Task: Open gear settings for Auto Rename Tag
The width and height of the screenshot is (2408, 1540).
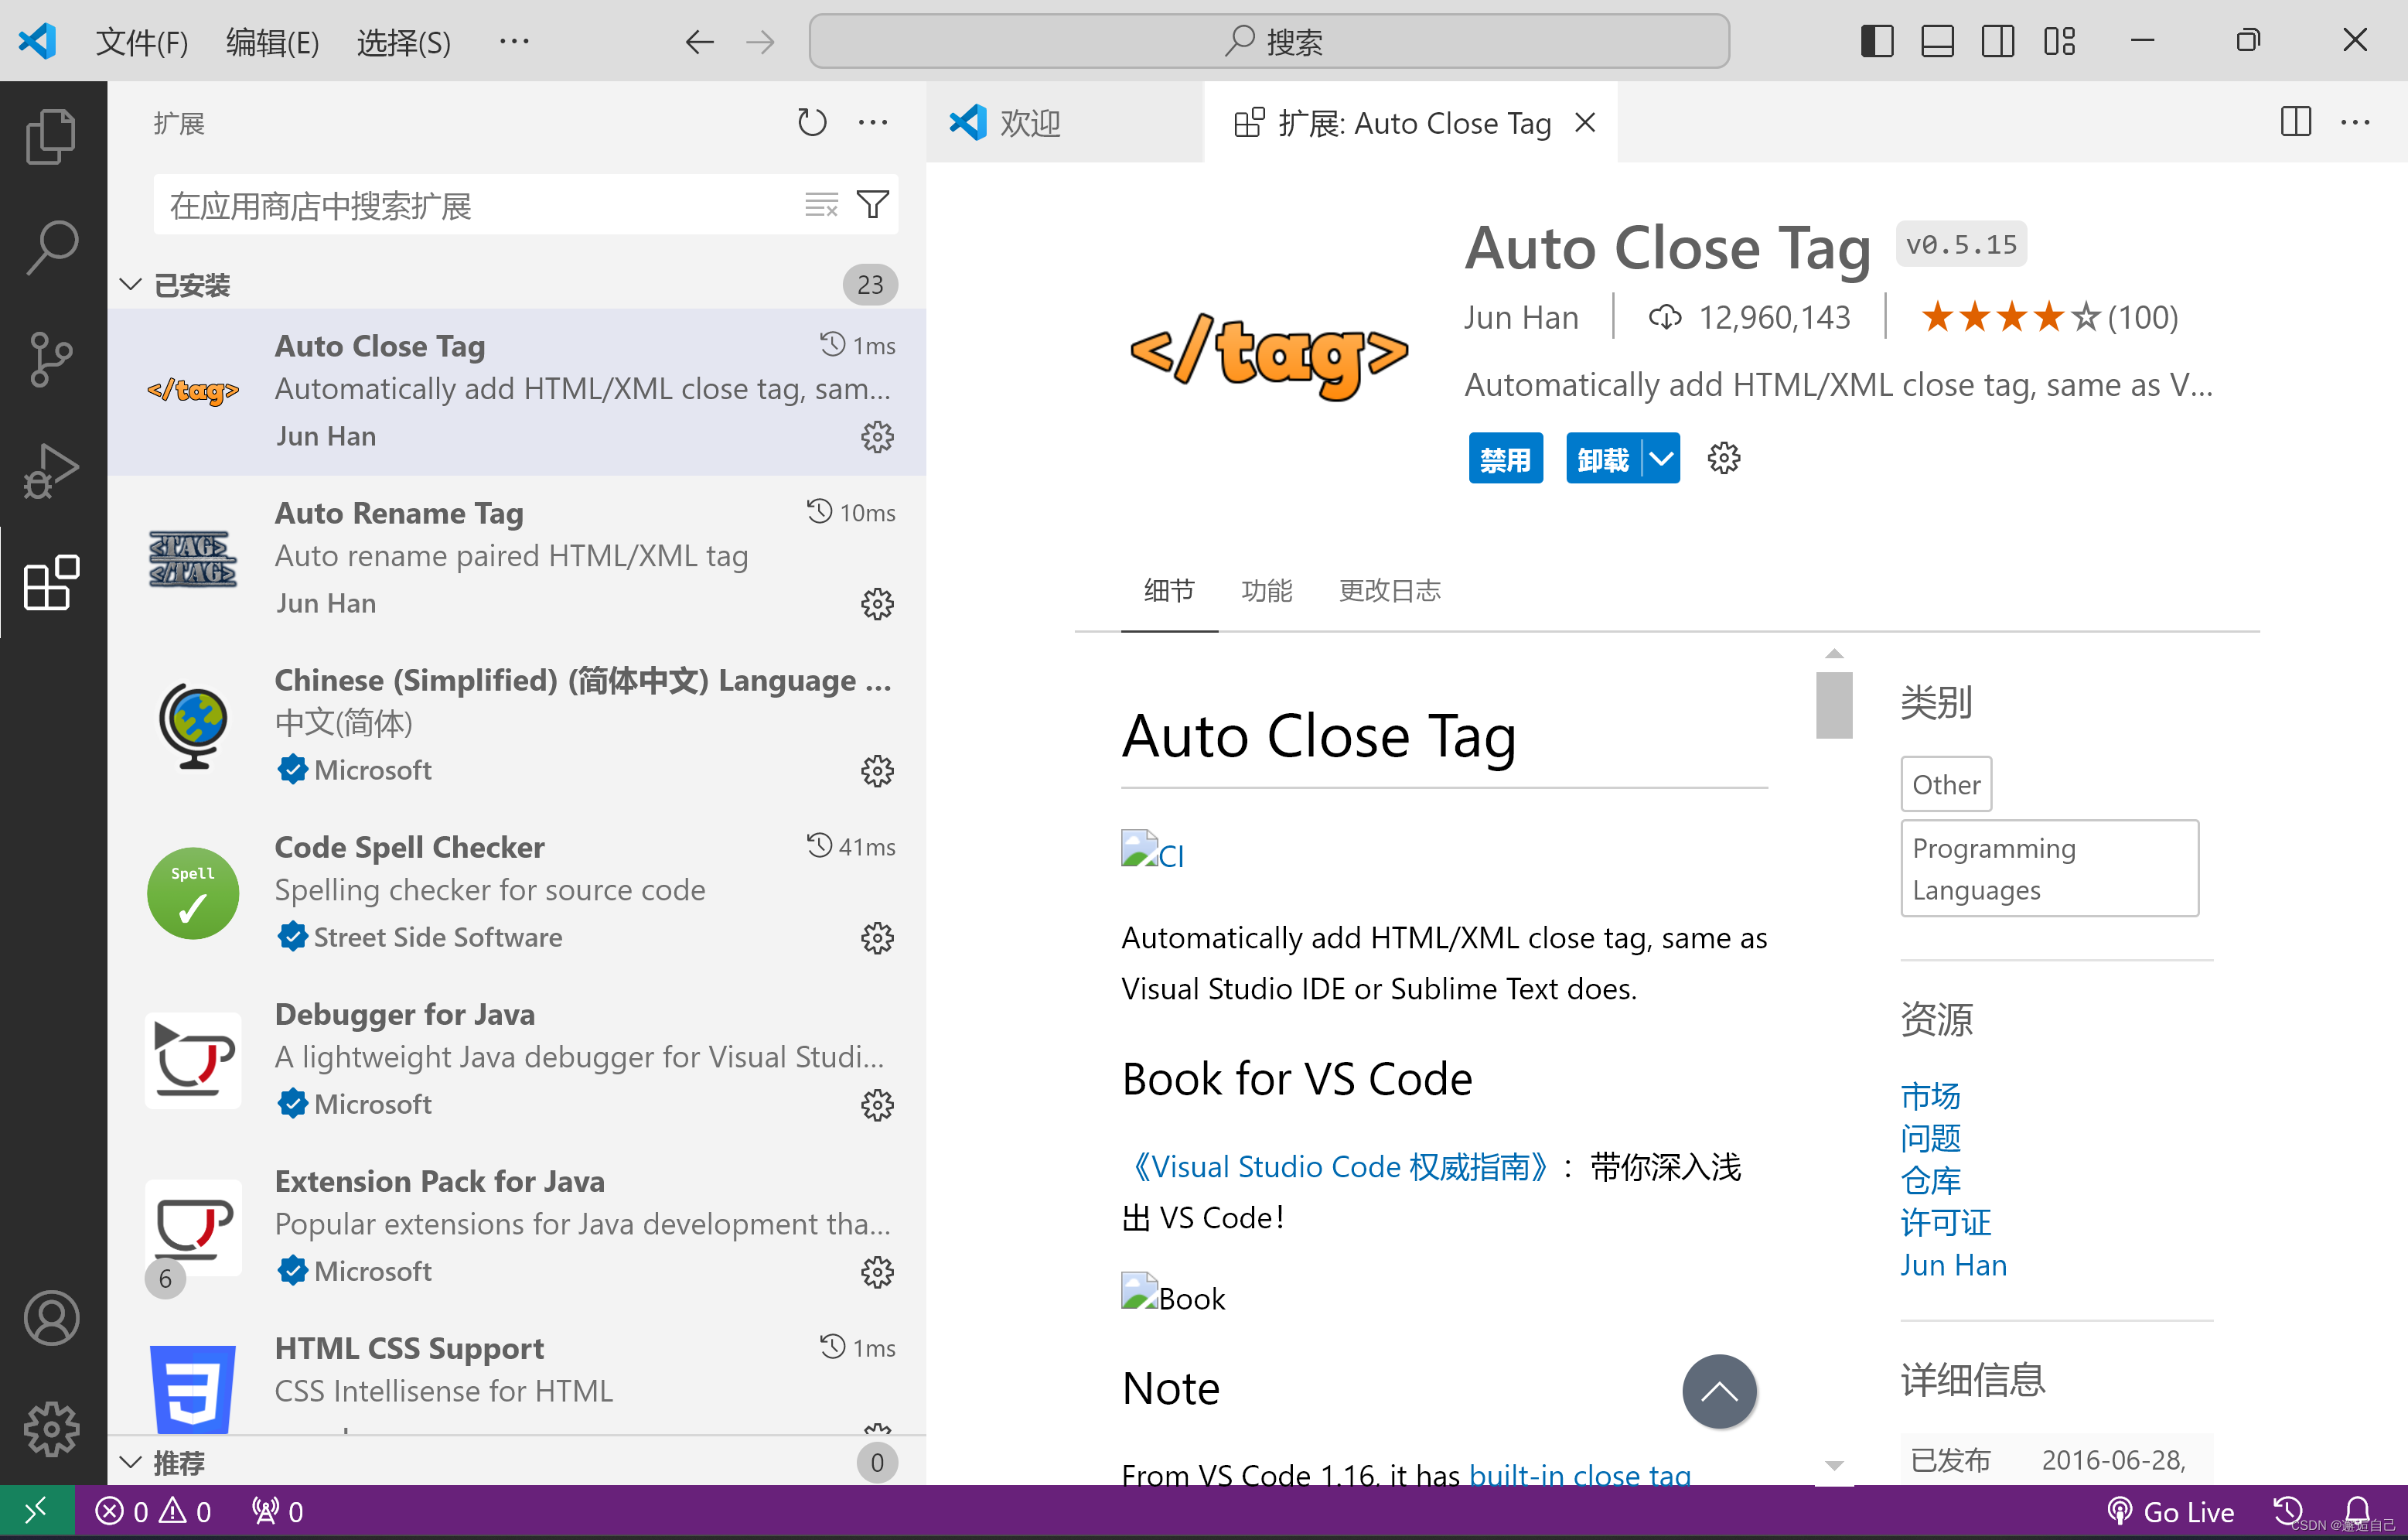Action: 877,604
